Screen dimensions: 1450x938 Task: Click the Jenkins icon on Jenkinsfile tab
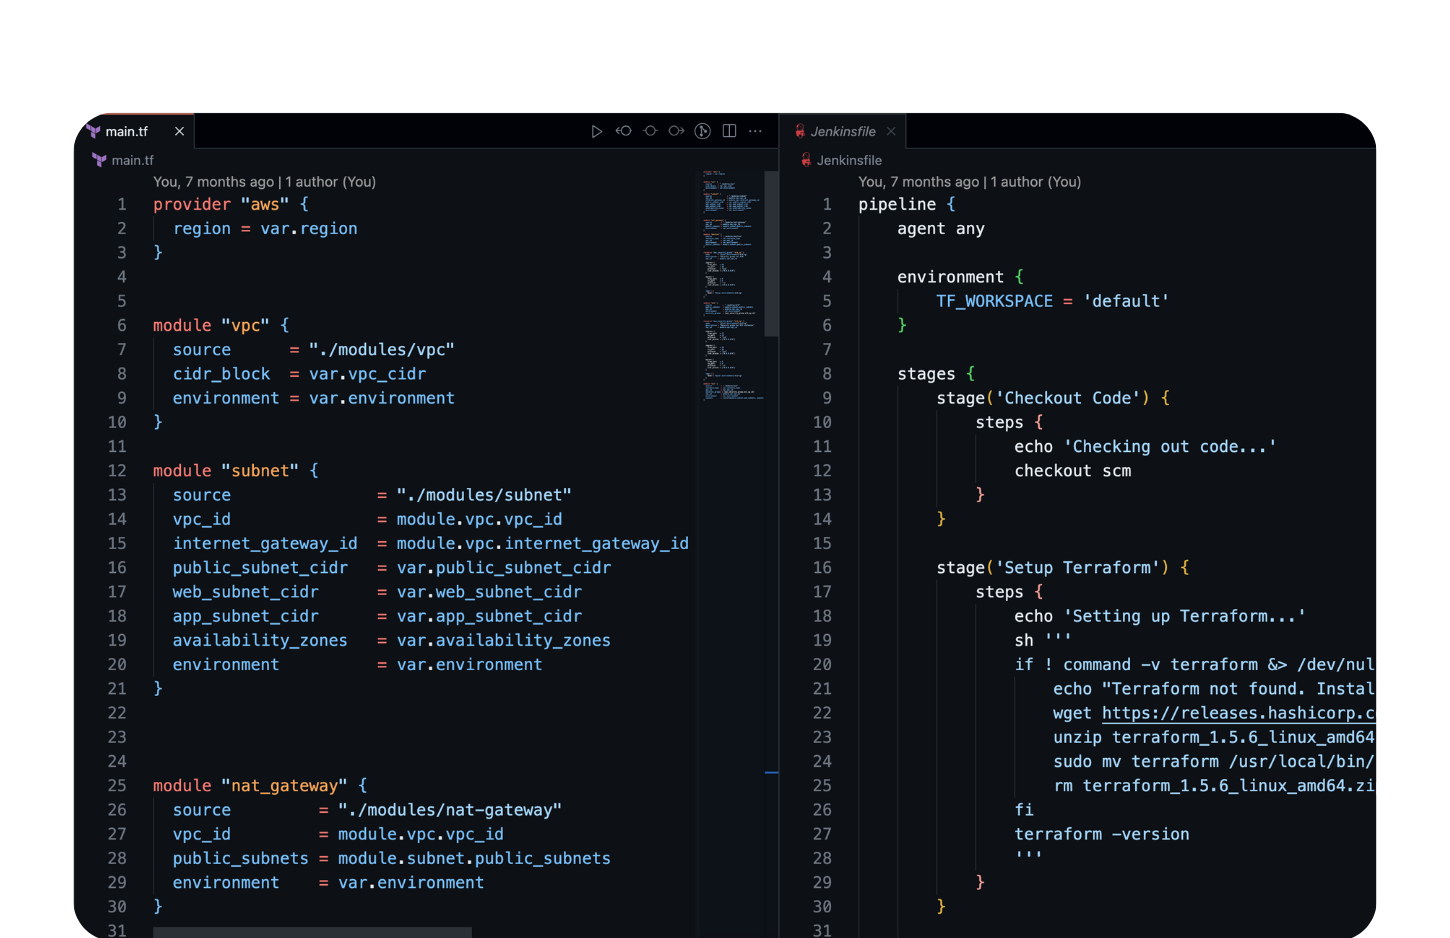800,131
